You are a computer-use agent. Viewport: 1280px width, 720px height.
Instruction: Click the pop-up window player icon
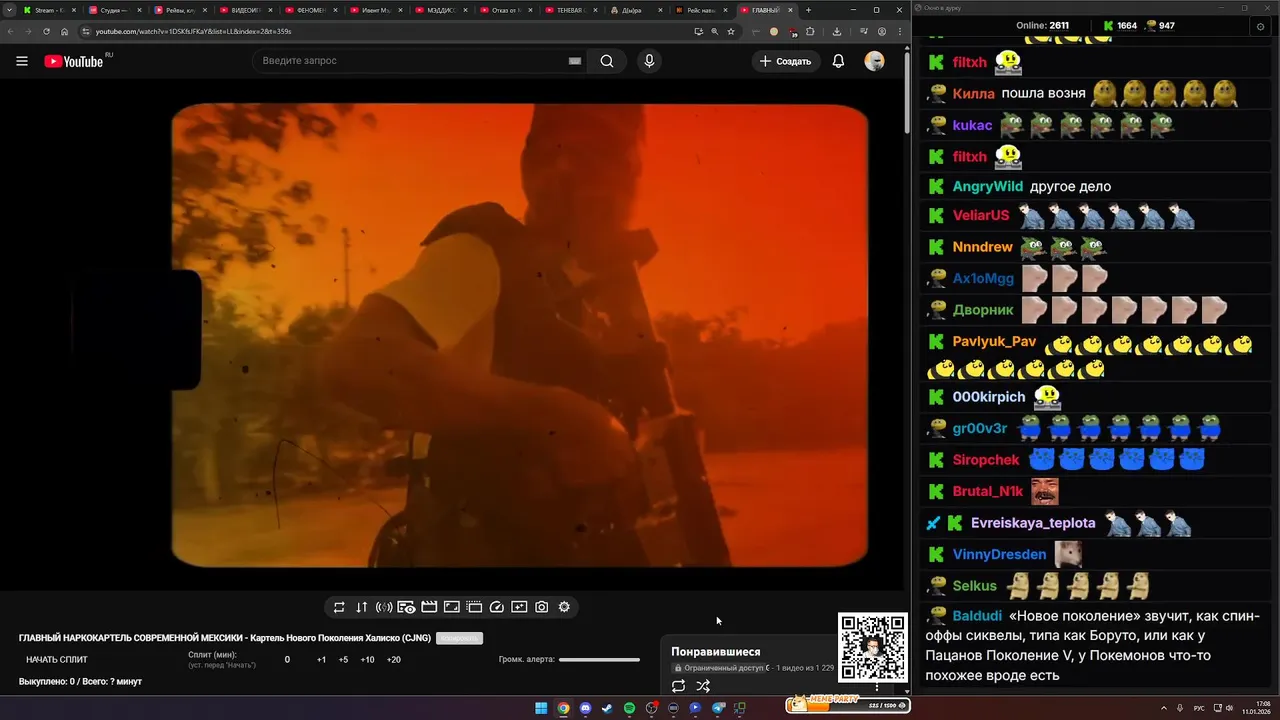(x=474, y=607)
